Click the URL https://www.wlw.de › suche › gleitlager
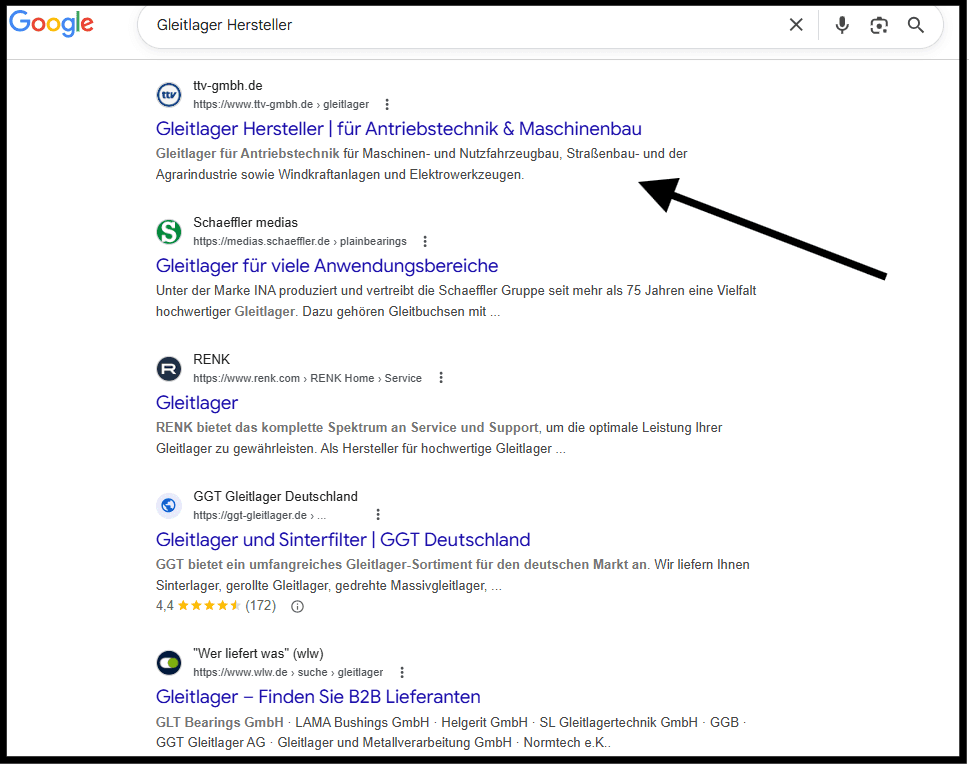This screenshot has height=768, width=969. point(288,672)
